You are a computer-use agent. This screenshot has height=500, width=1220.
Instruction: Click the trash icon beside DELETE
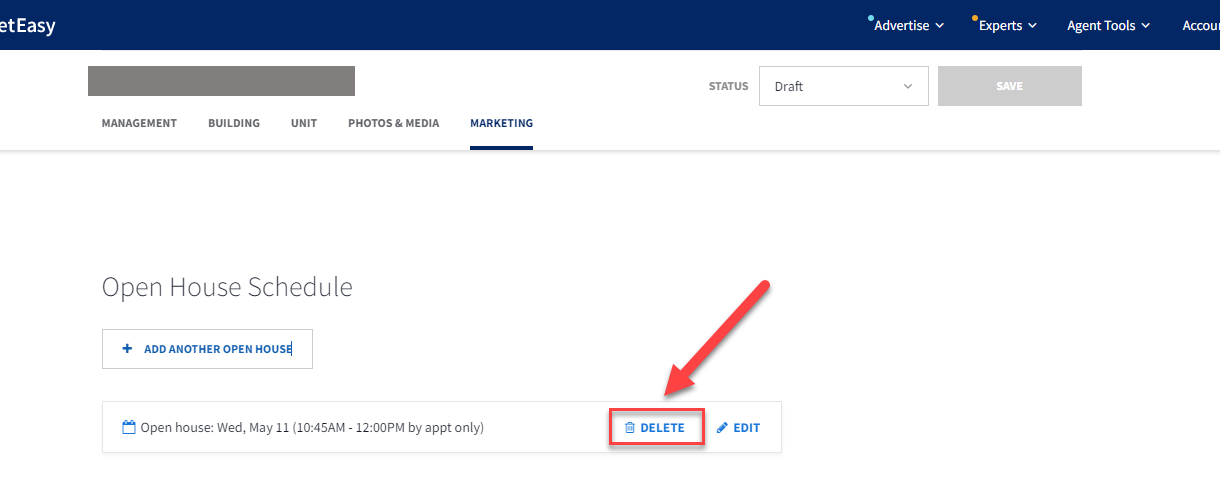coord(630,428)
